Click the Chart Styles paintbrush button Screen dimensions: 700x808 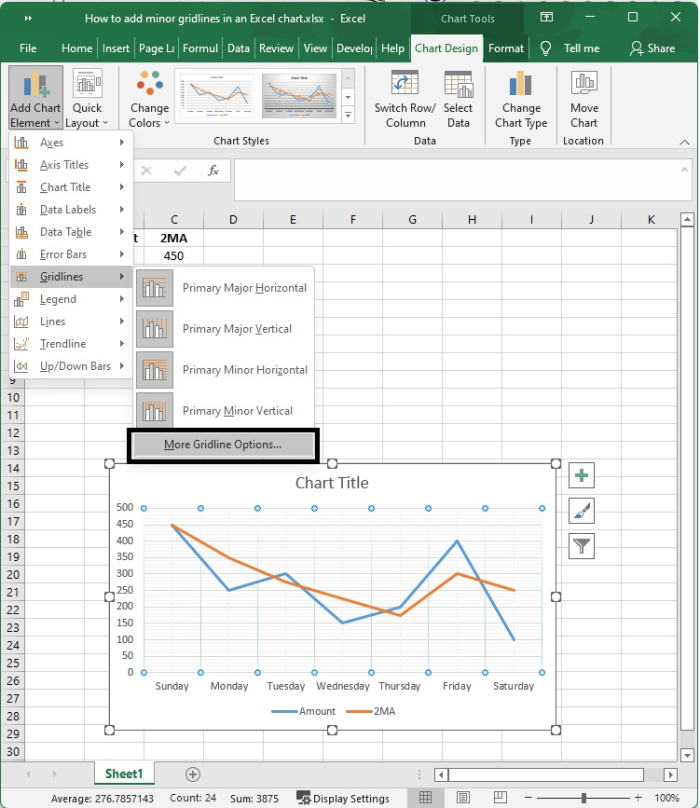(x=581, y=511)
